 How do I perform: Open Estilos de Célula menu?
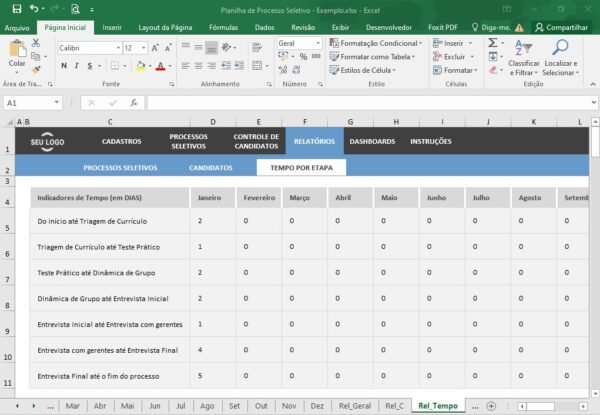click(362, 70)
